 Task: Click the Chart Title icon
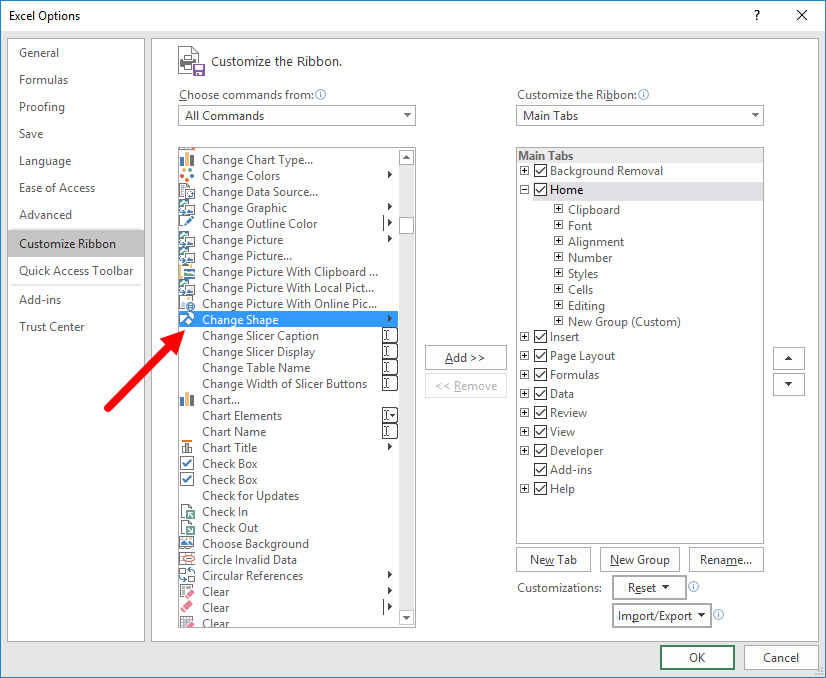click(x=187, y=447)
